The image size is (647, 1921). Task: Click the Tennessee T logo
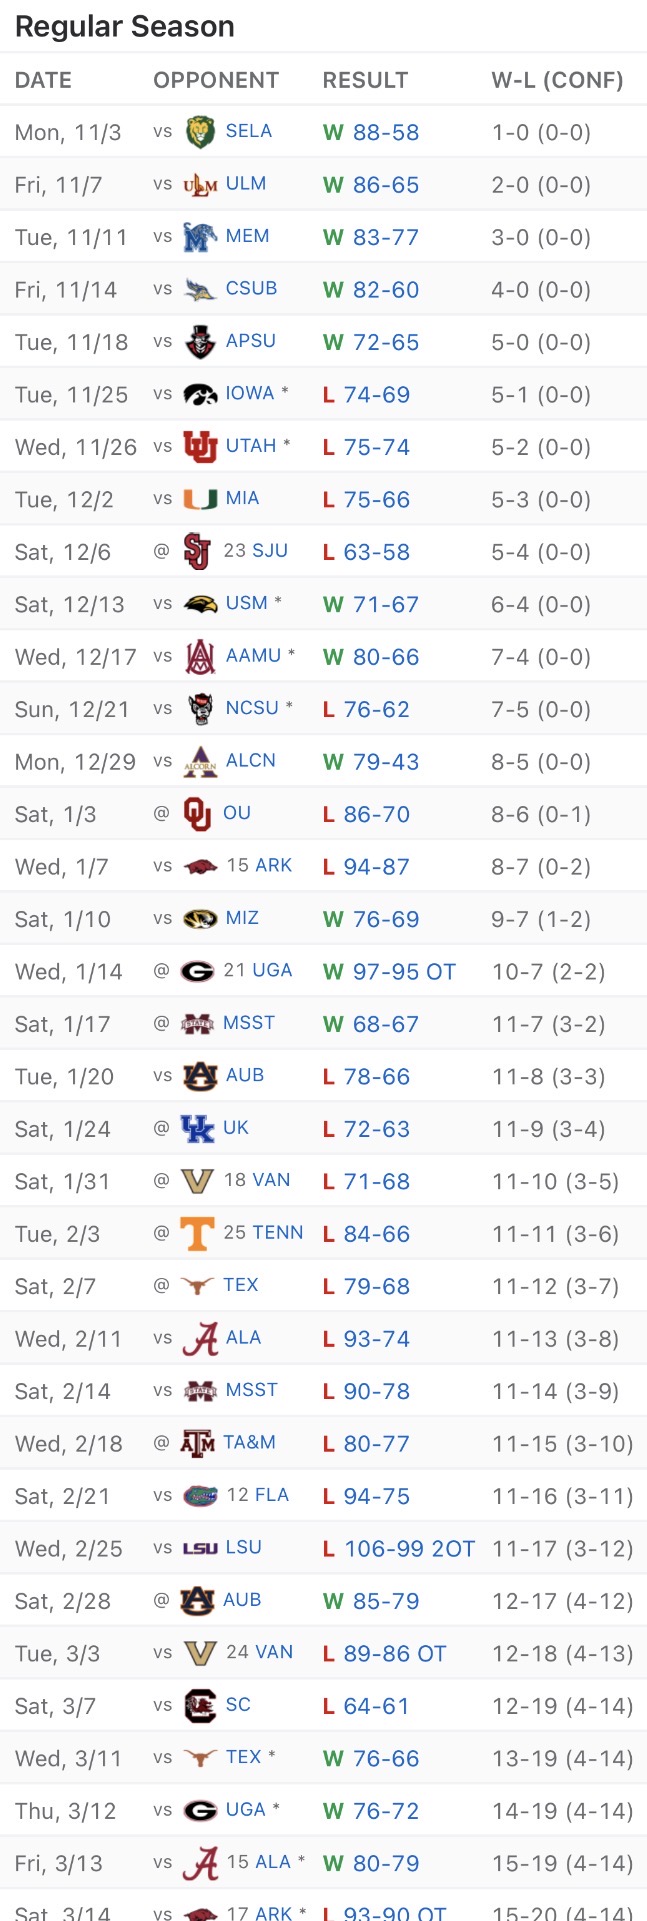tap(198, 1234)
